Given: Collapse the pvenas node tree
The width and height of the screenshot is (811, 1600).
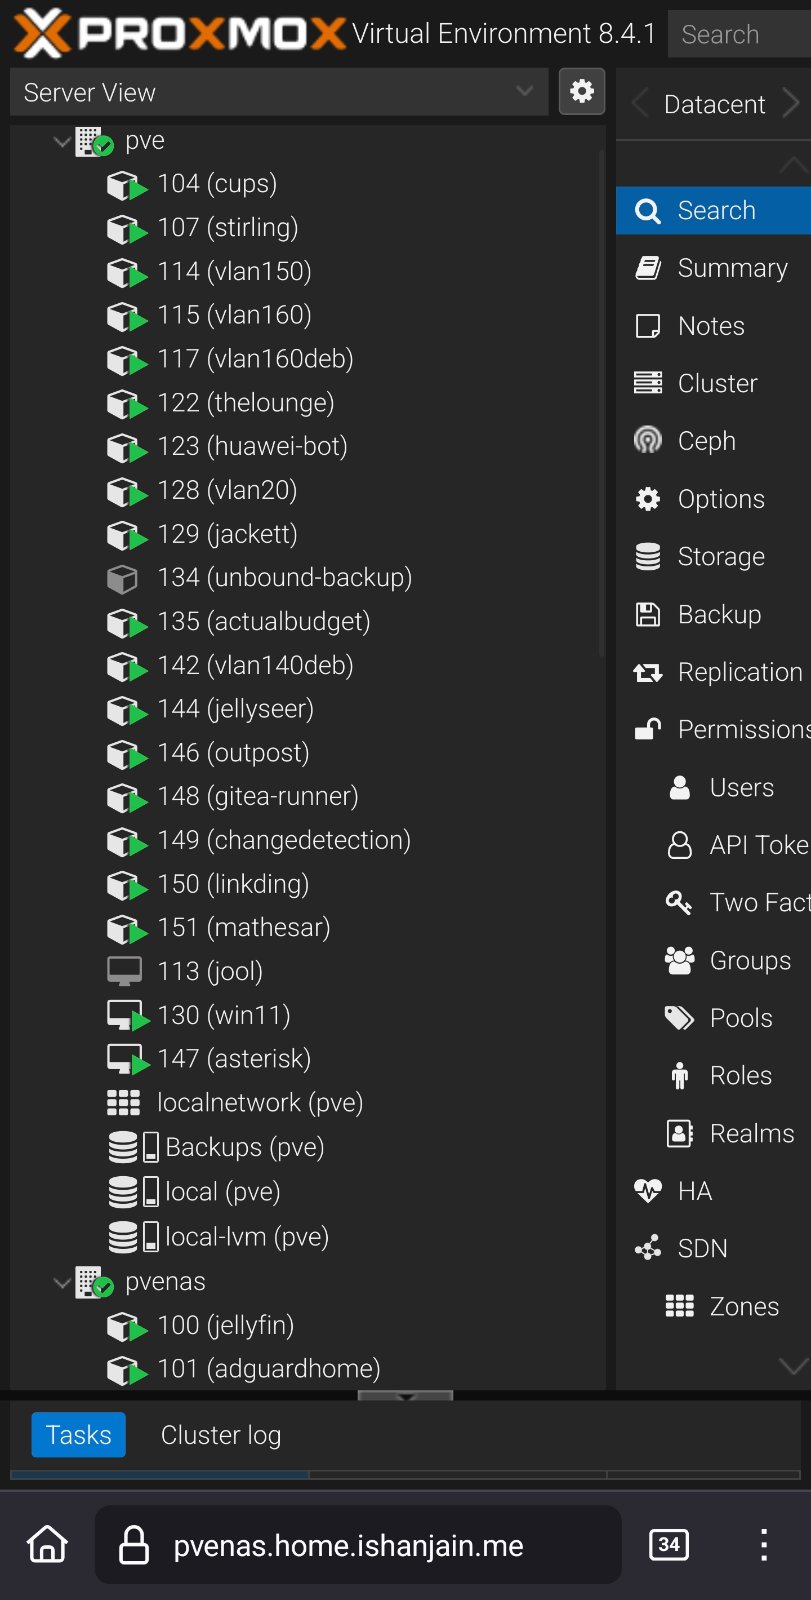Looking at the screenshot, I should 62,1282.
